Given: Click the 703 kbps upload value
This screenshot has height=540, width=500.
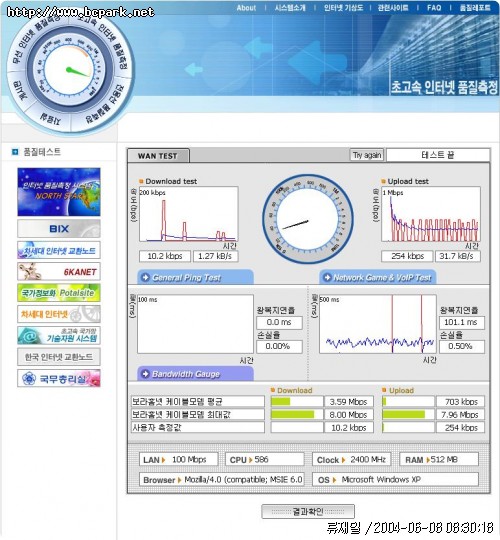Looking at the screenshot, I should pyautogui.click(x=460, y=401).
